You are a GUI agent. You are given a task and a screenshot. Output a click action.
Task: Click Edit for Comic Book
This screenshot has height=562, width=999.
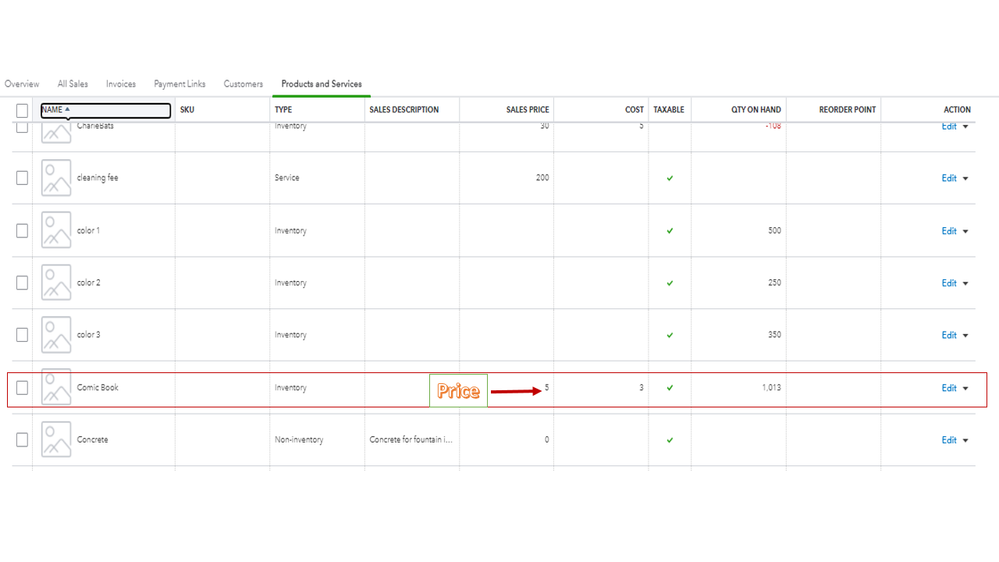[x=949, y=388]
